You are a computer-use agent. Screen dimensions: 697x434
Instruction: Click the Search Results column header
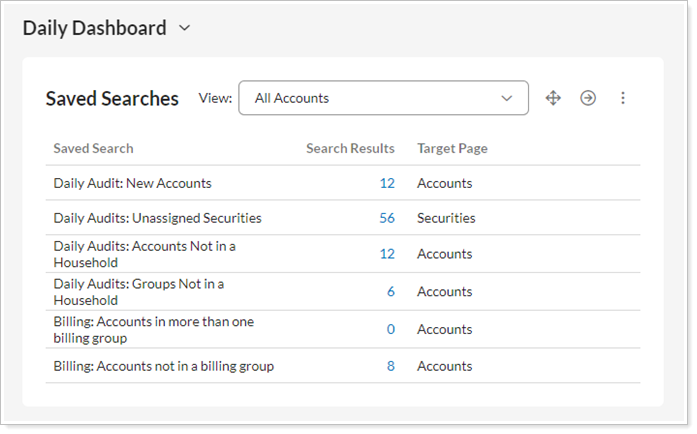tap(350, 148)
